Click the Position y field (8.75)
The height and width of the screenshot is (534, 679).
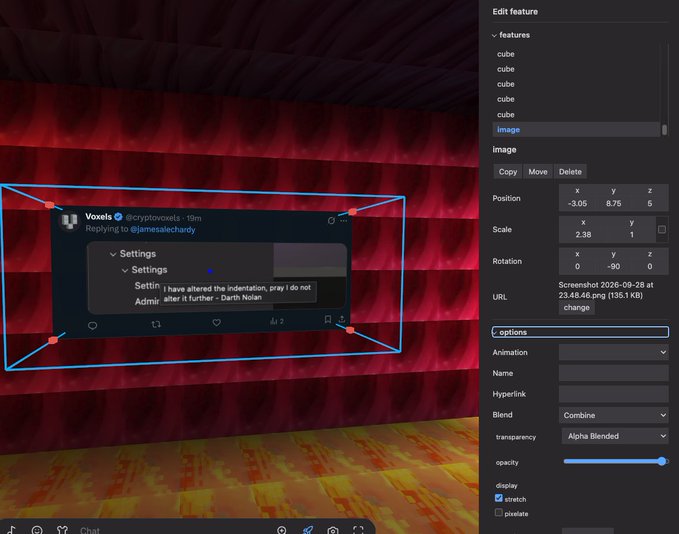point(614,203)
